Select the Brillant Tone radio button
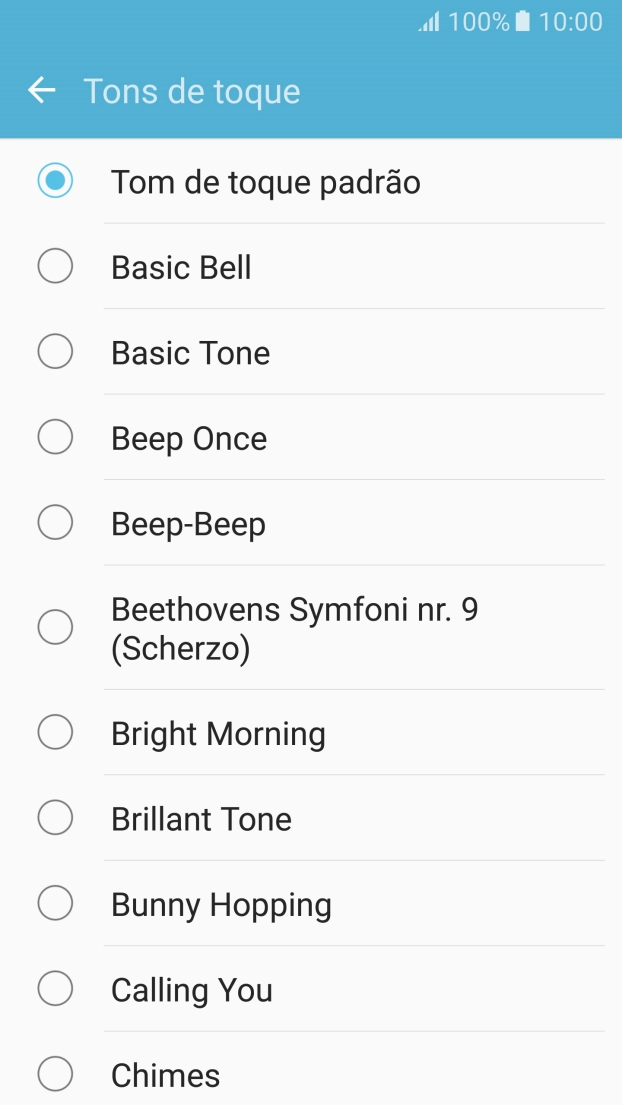This screenshot has height=1105, width=622. click(55, 818)
